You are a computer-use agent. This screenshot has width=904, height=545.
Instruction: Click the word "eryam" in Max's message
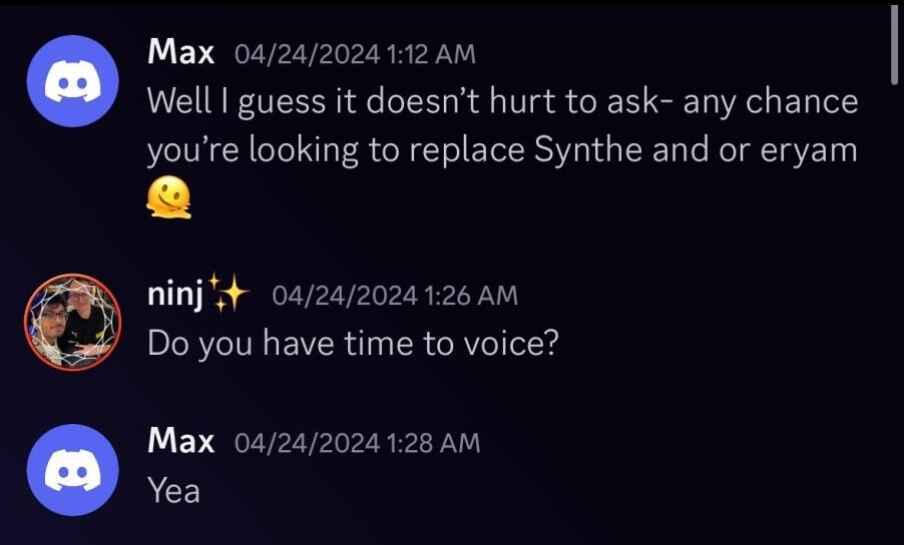808,151
